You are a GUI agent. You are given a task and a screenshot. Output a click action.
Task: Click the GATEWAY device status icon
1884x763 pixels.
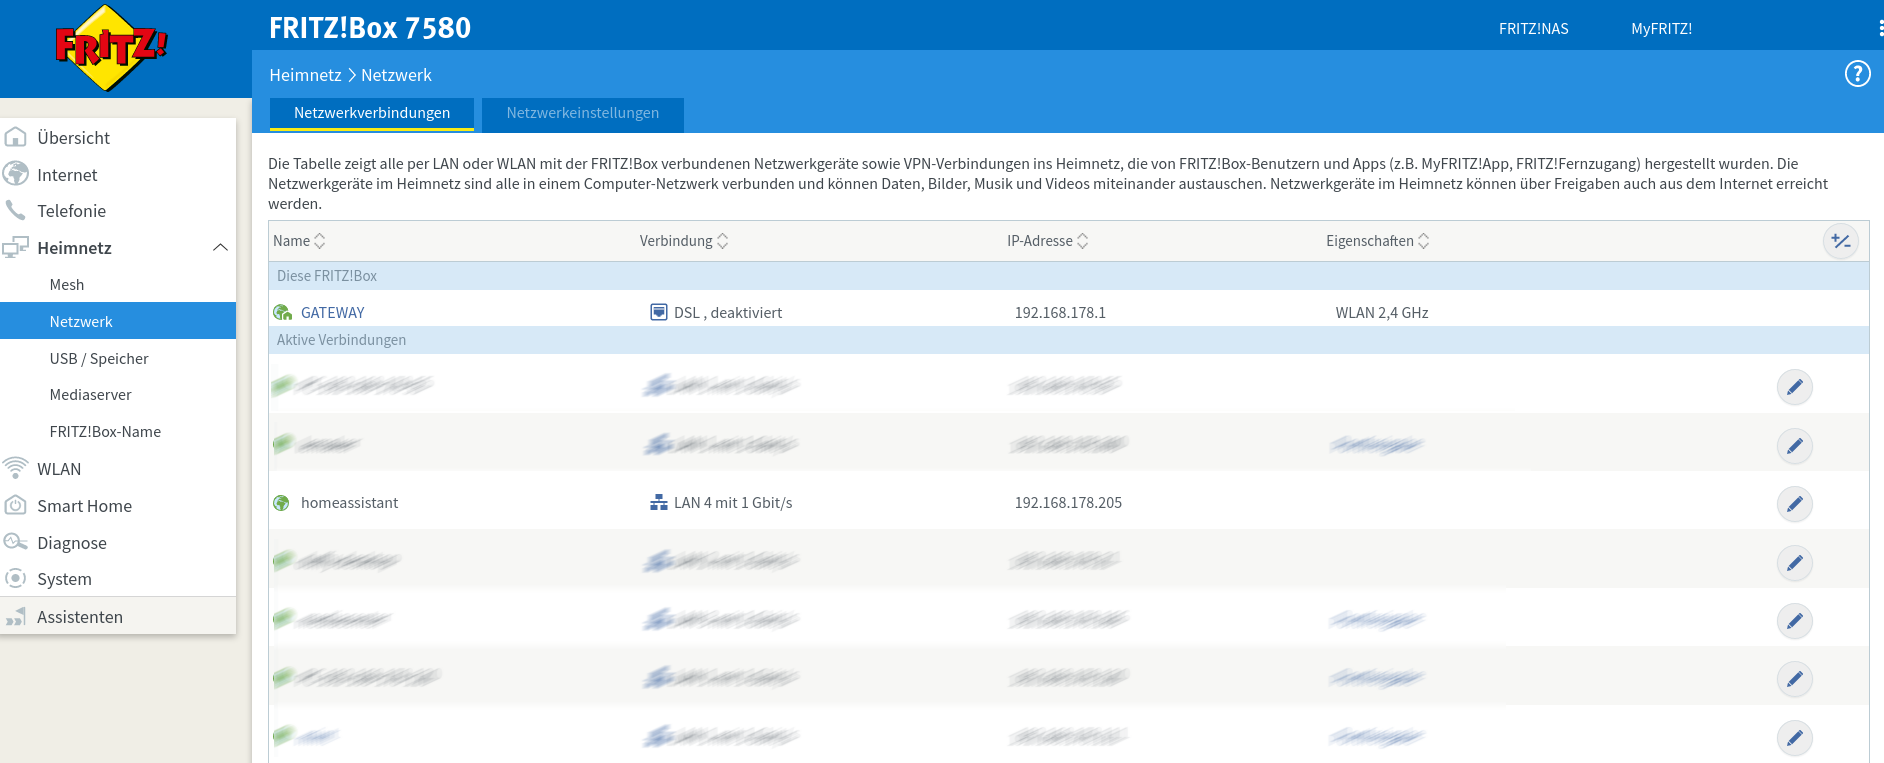(282, 313)
